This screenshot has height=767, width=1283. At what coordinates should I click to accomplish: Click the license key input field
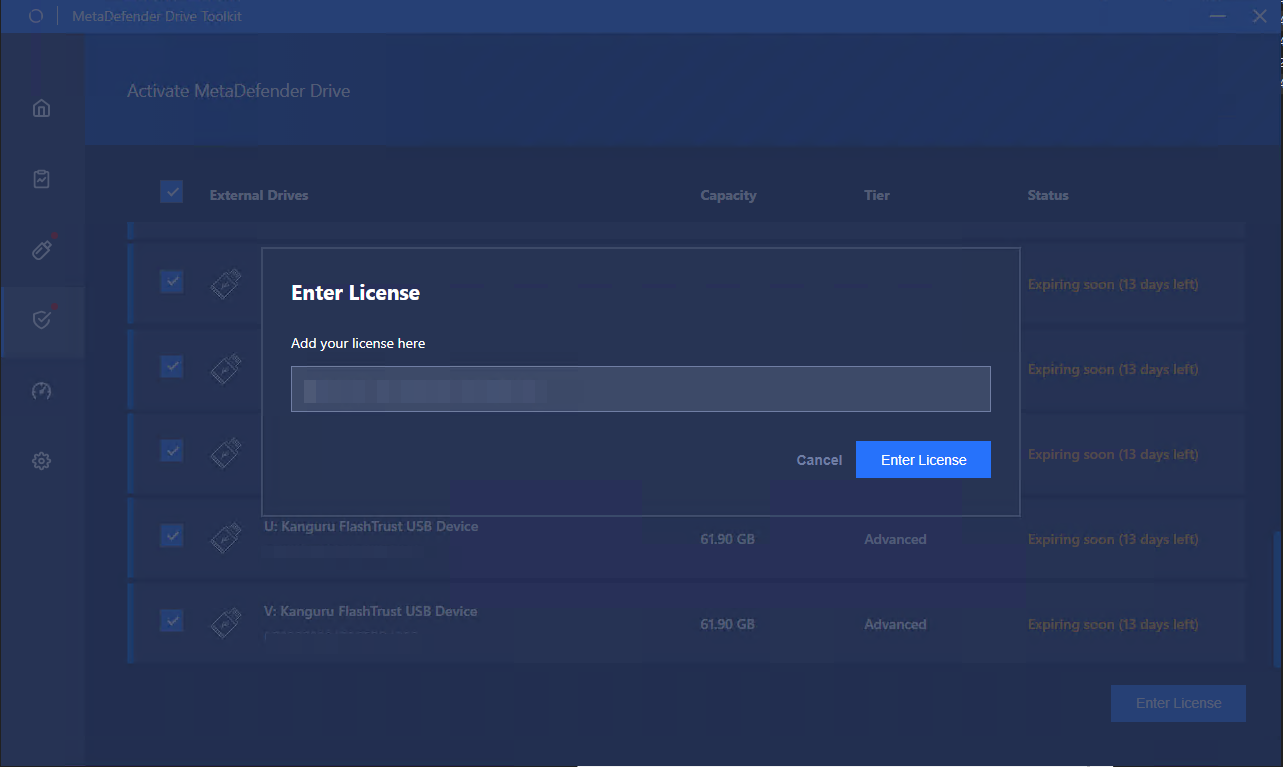tap(640, 389)
